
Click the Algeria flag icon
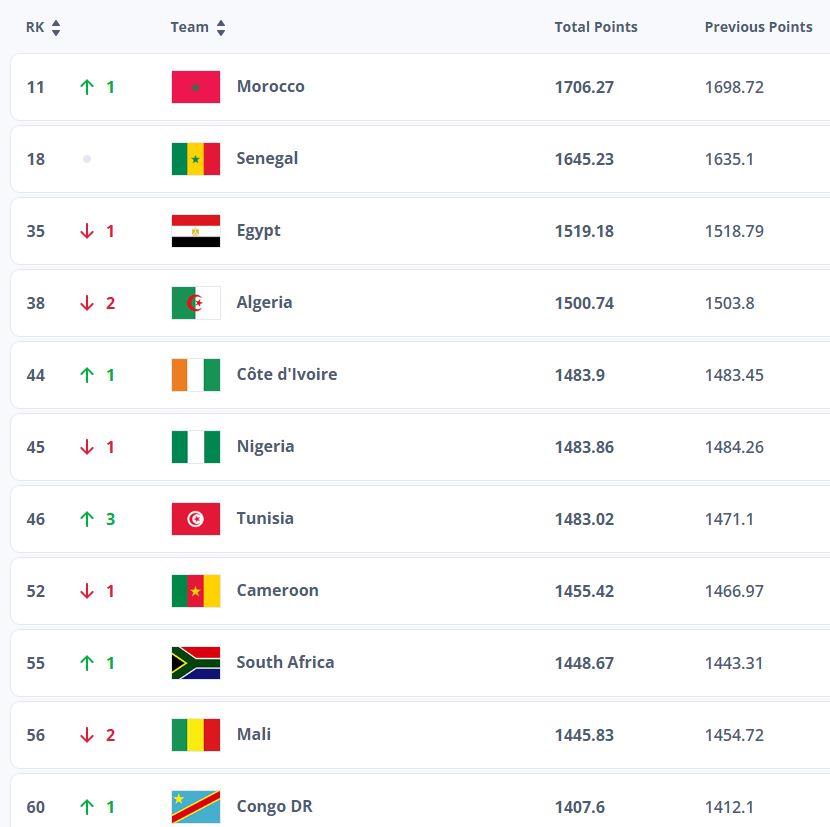coord(196,303)
